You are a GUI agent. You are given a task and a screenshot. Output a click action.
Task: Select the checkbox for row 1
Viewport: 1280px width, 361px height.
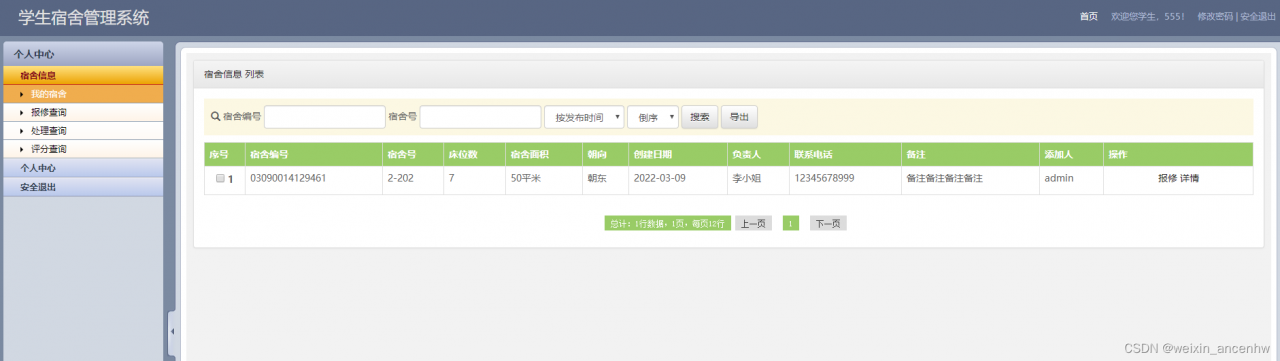pyautogui.click(x=220, y=178)
